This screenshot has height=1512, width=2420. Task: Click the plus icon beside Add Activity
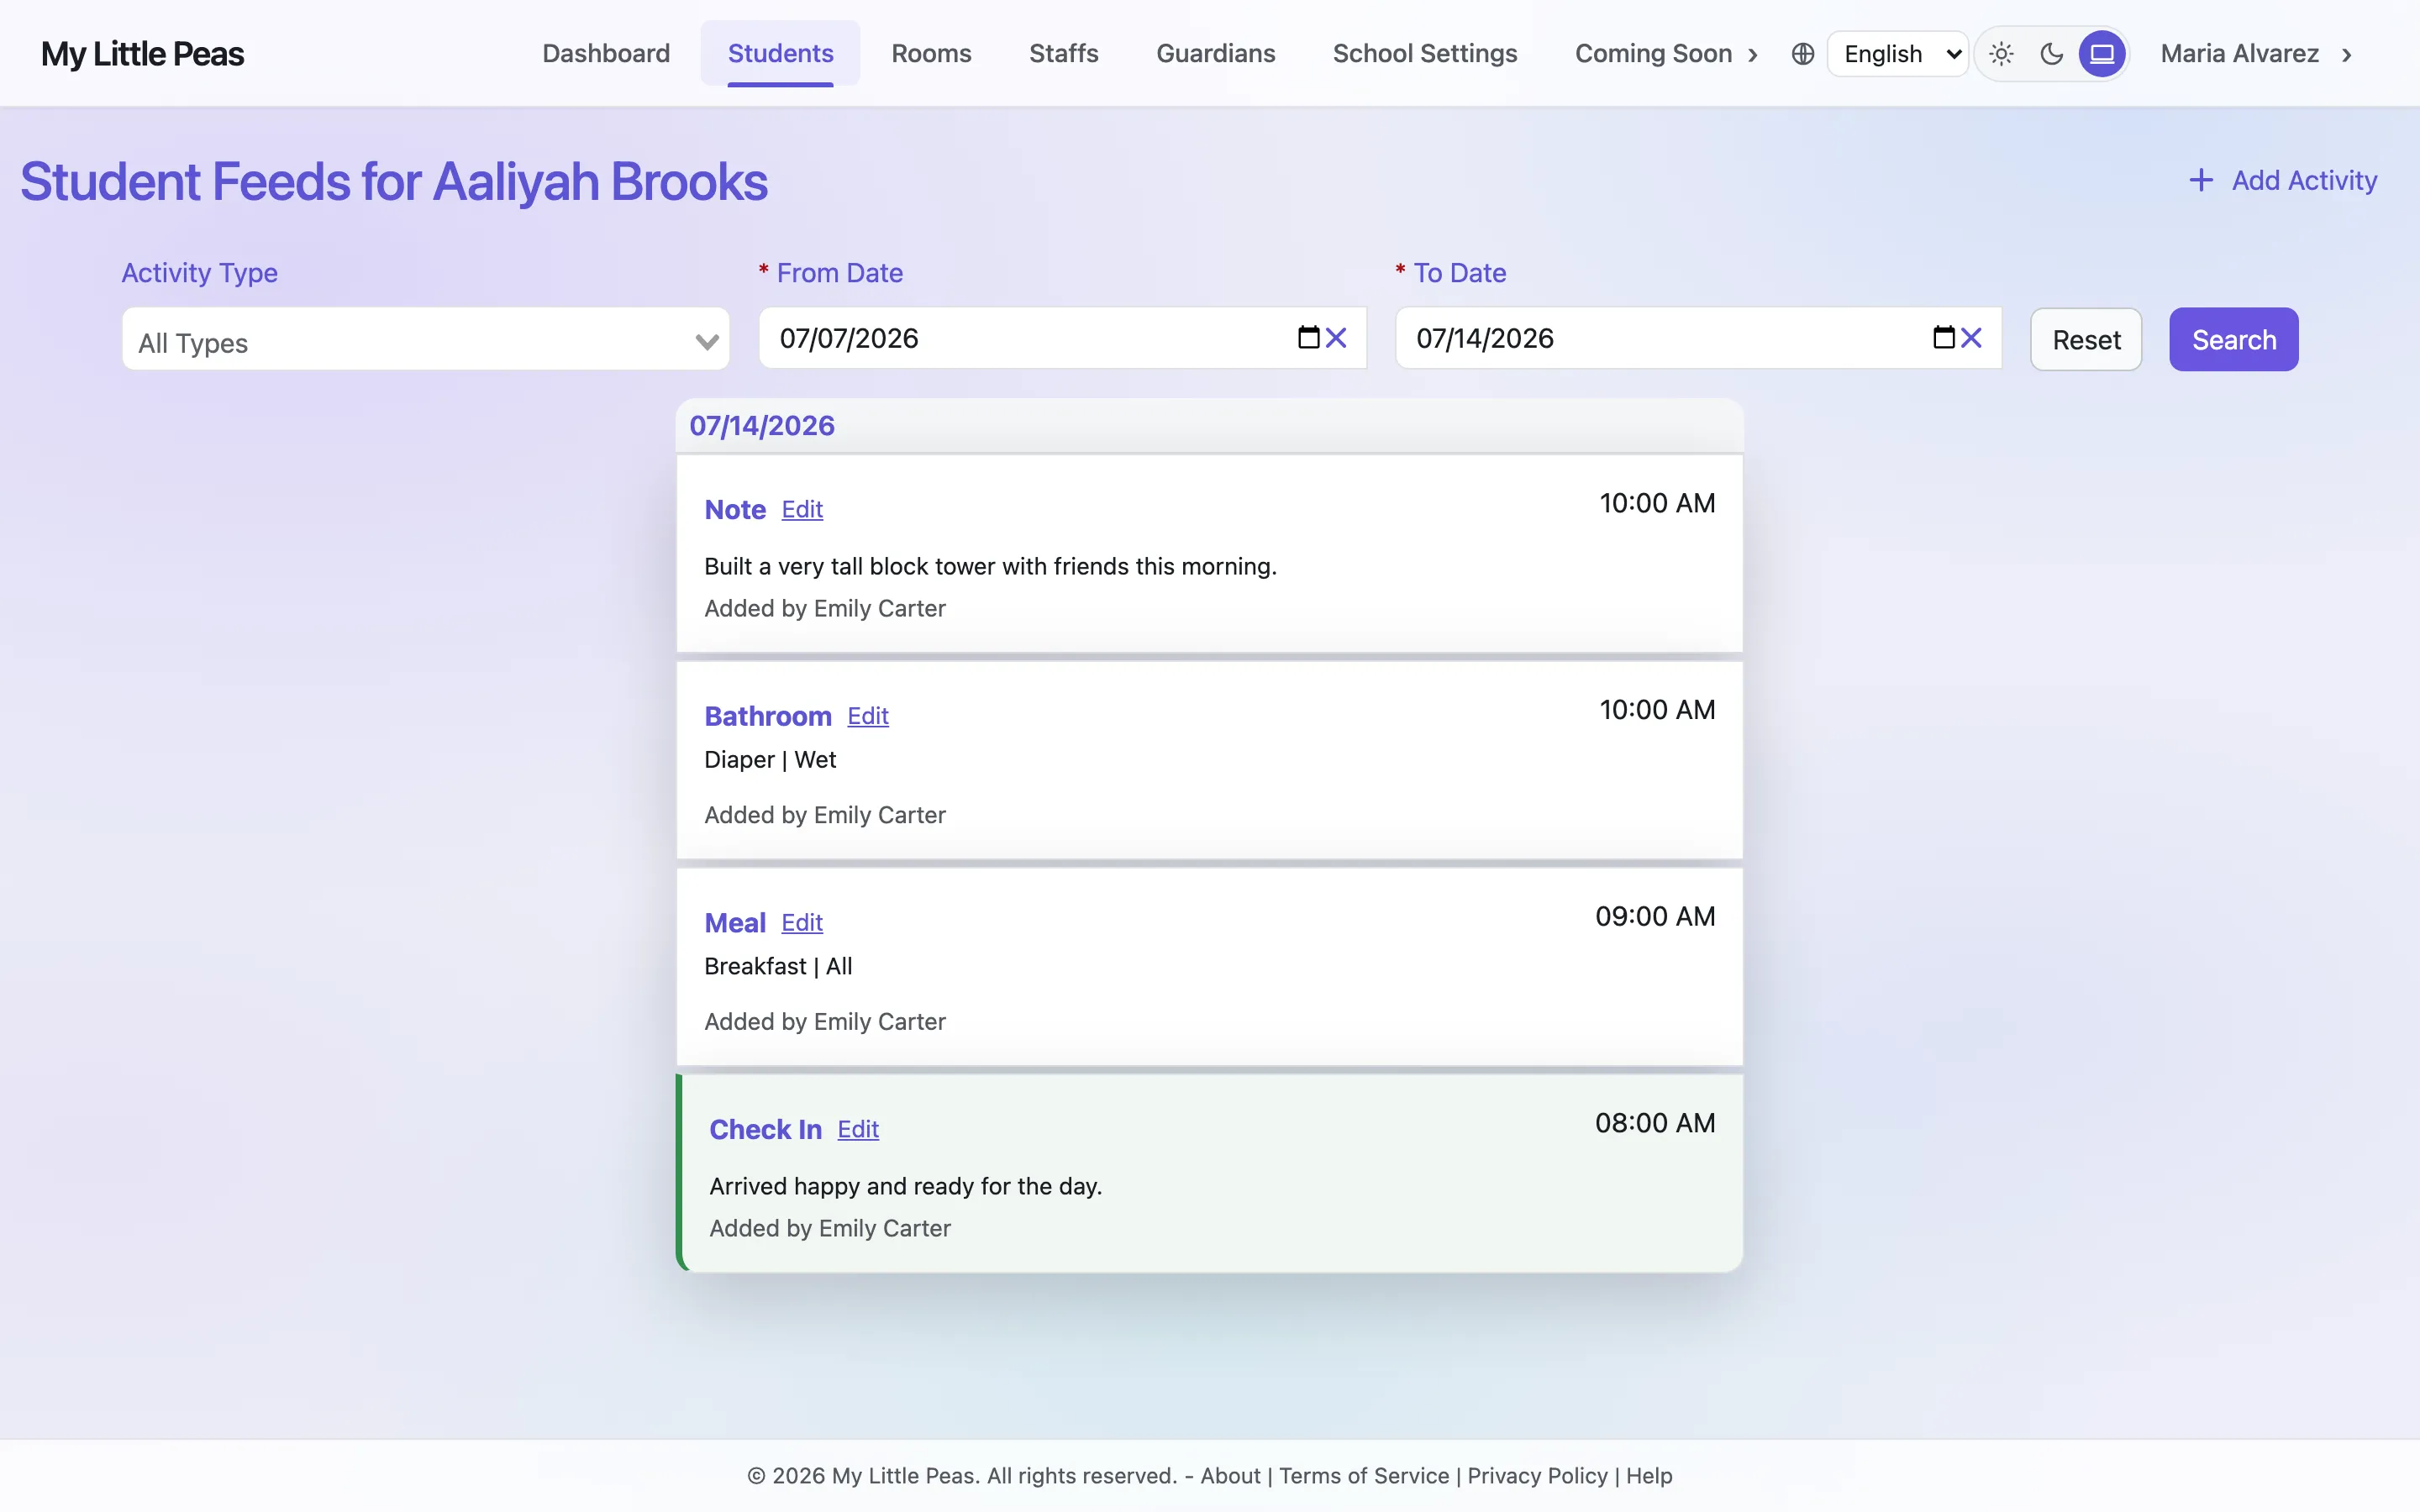2201,180
